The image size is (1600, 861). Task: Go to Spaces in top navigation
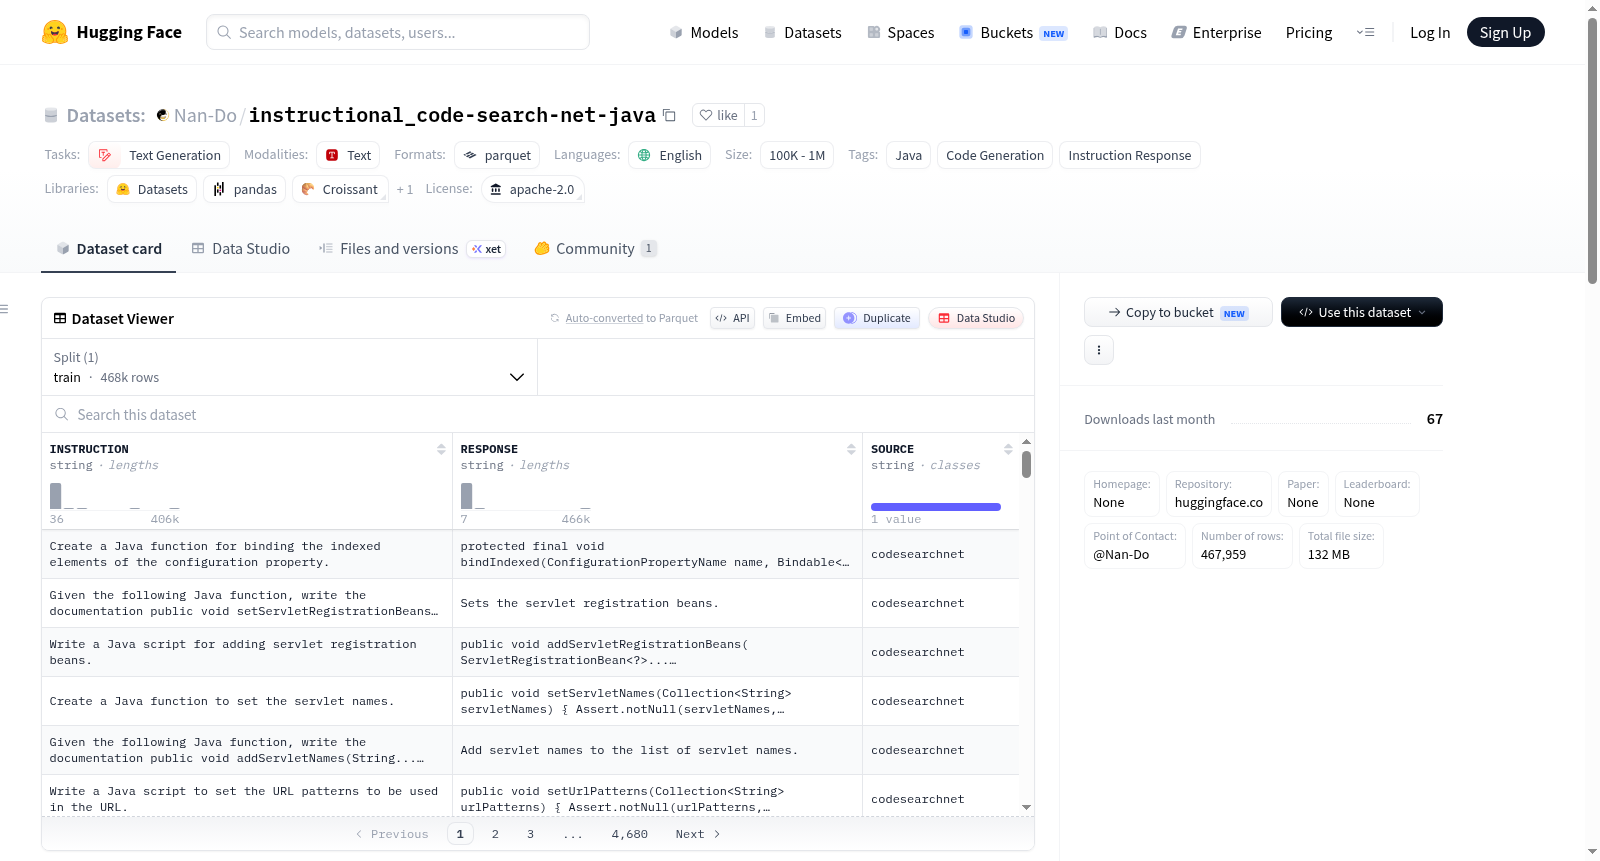point(900,32)
